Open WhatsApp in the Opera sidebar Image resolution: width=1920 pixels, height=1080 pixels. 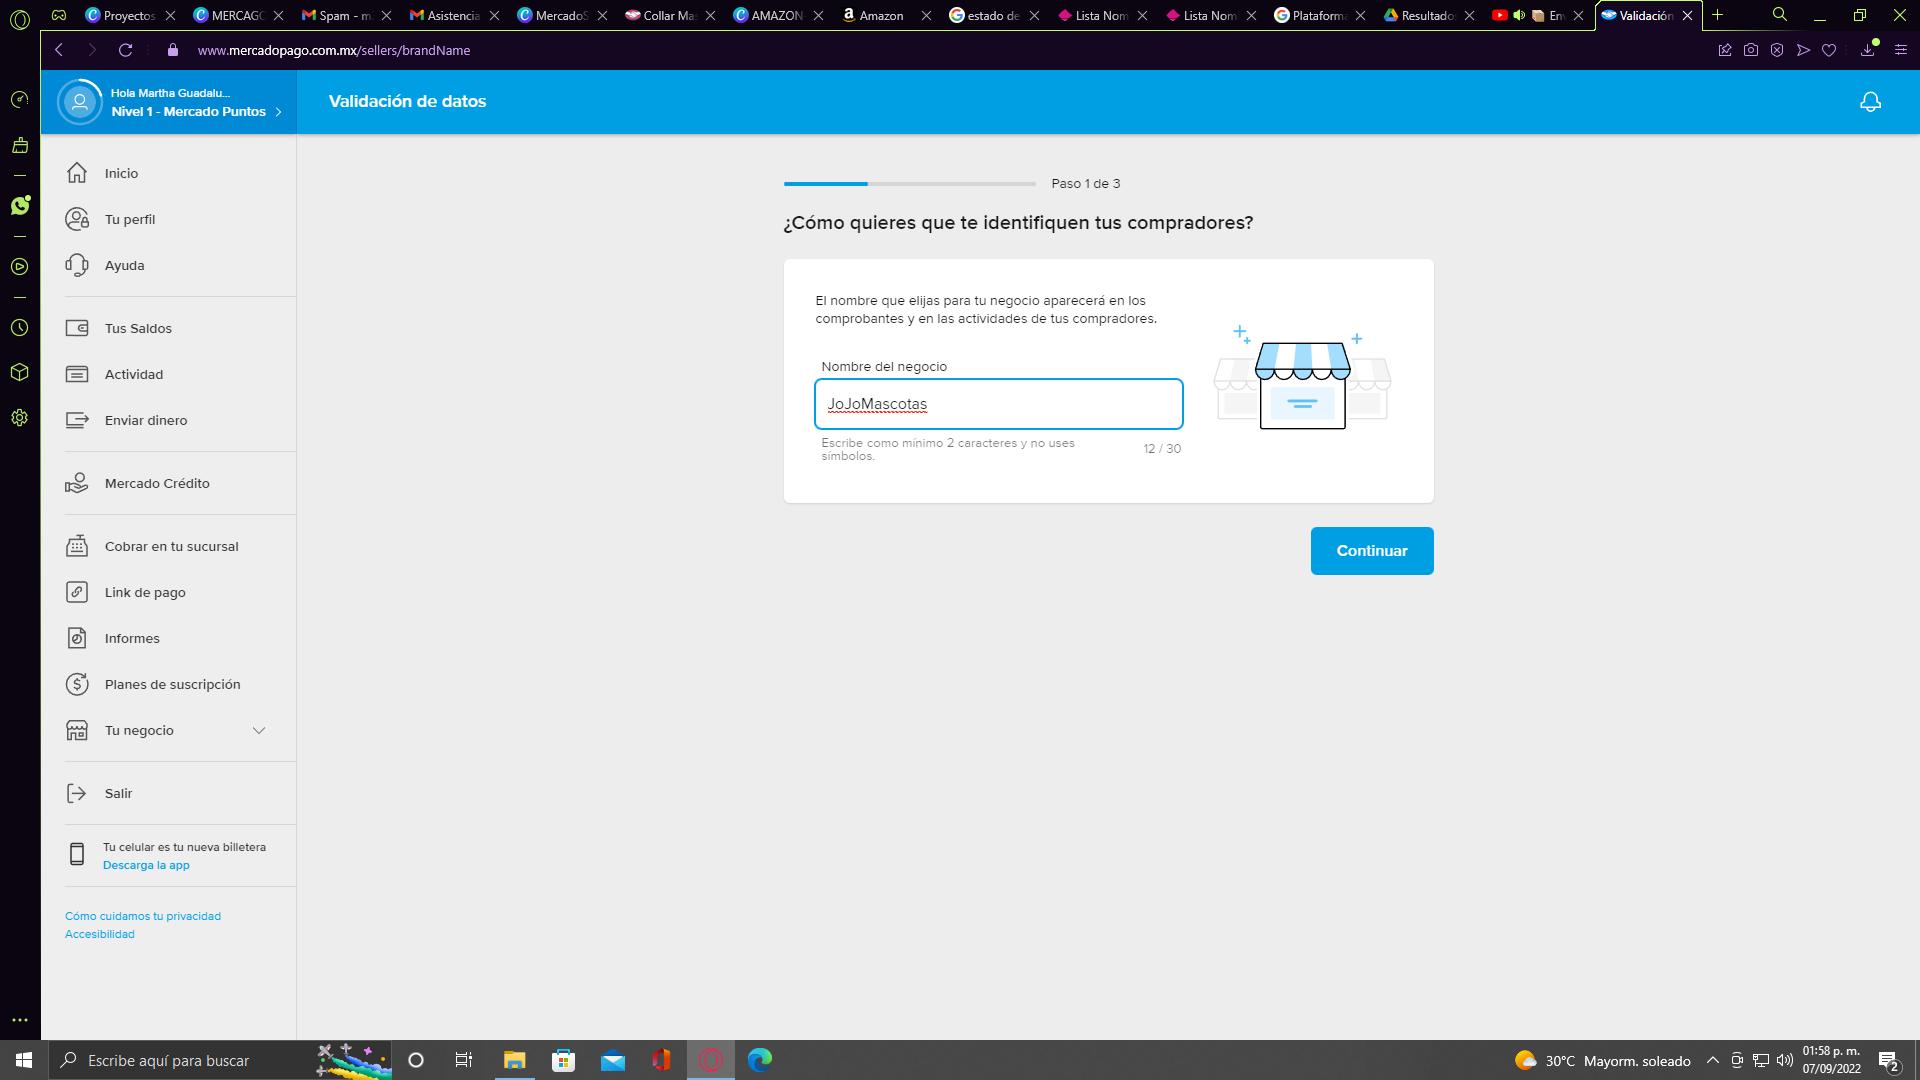[20, 205]
